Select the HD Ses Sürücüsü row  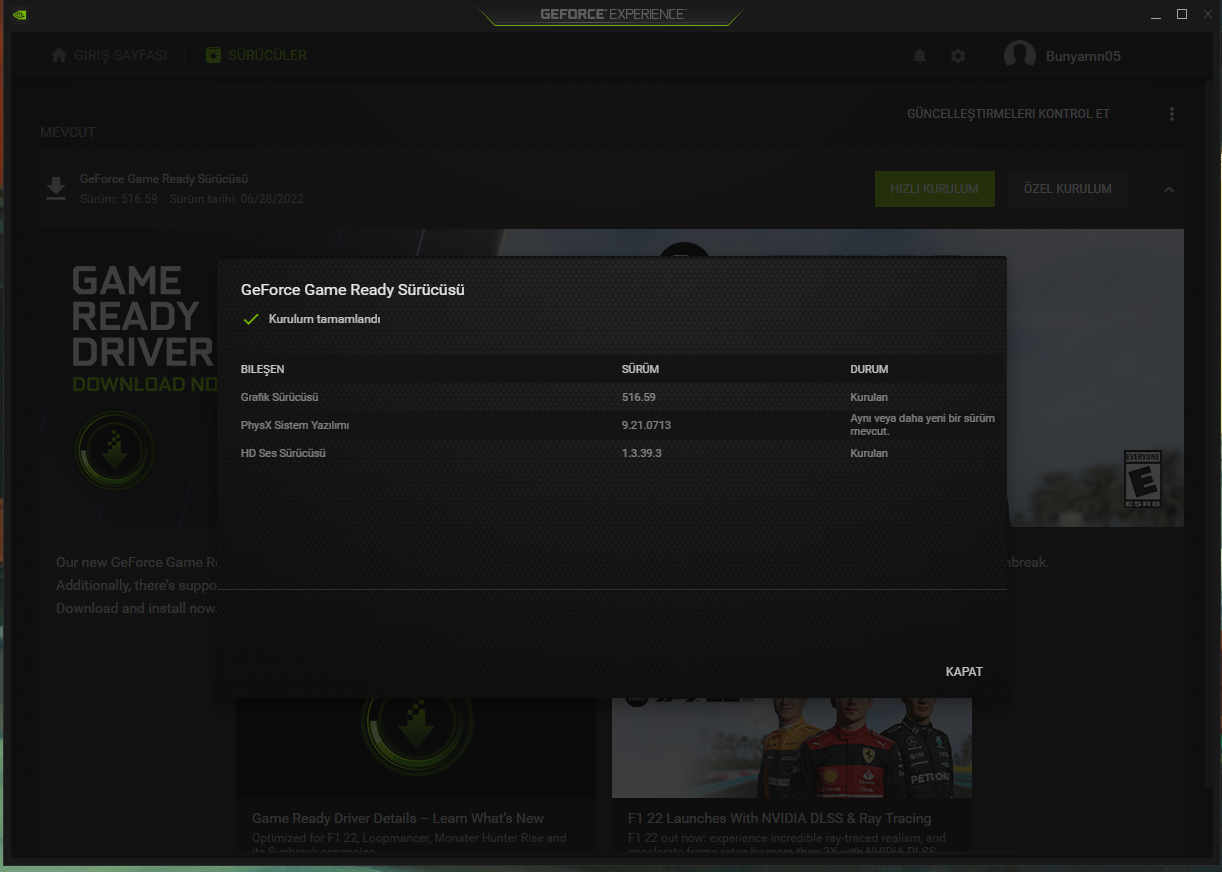point(611,453)
